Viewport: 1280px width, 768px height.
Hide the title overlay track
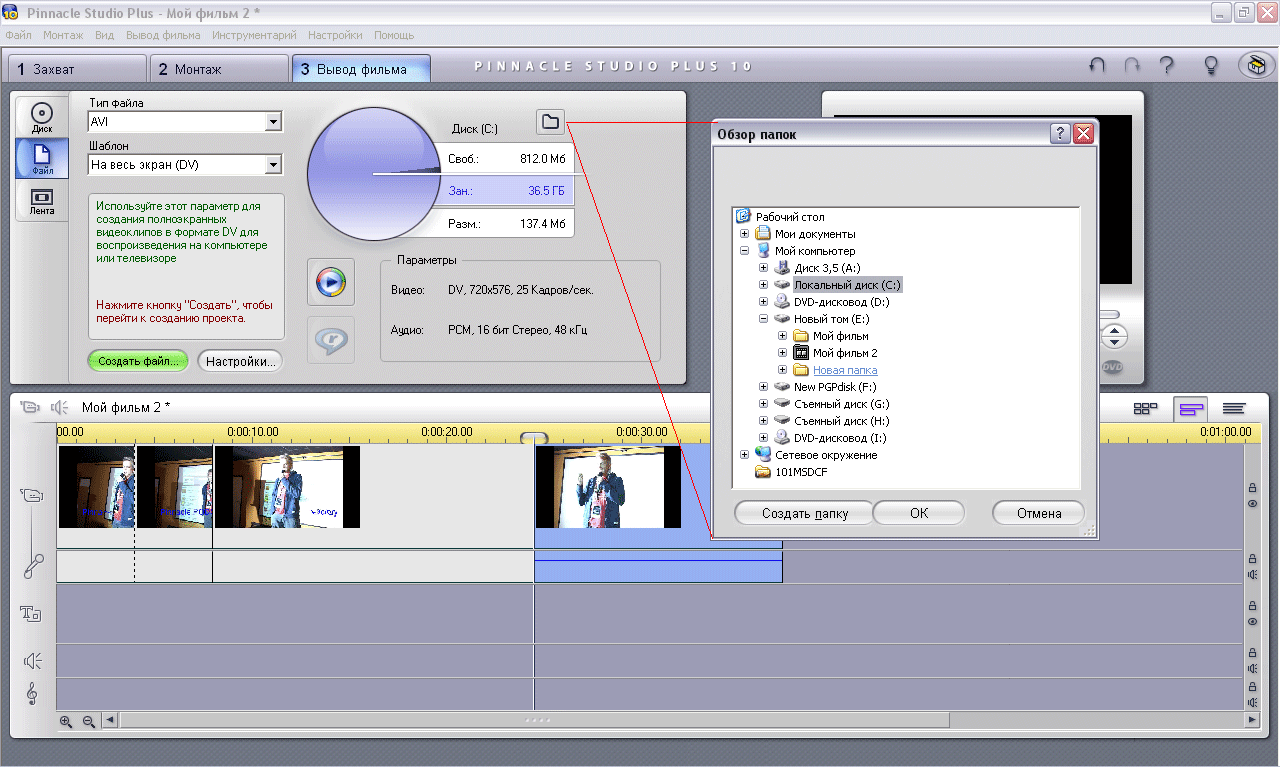pos(1252,622)
